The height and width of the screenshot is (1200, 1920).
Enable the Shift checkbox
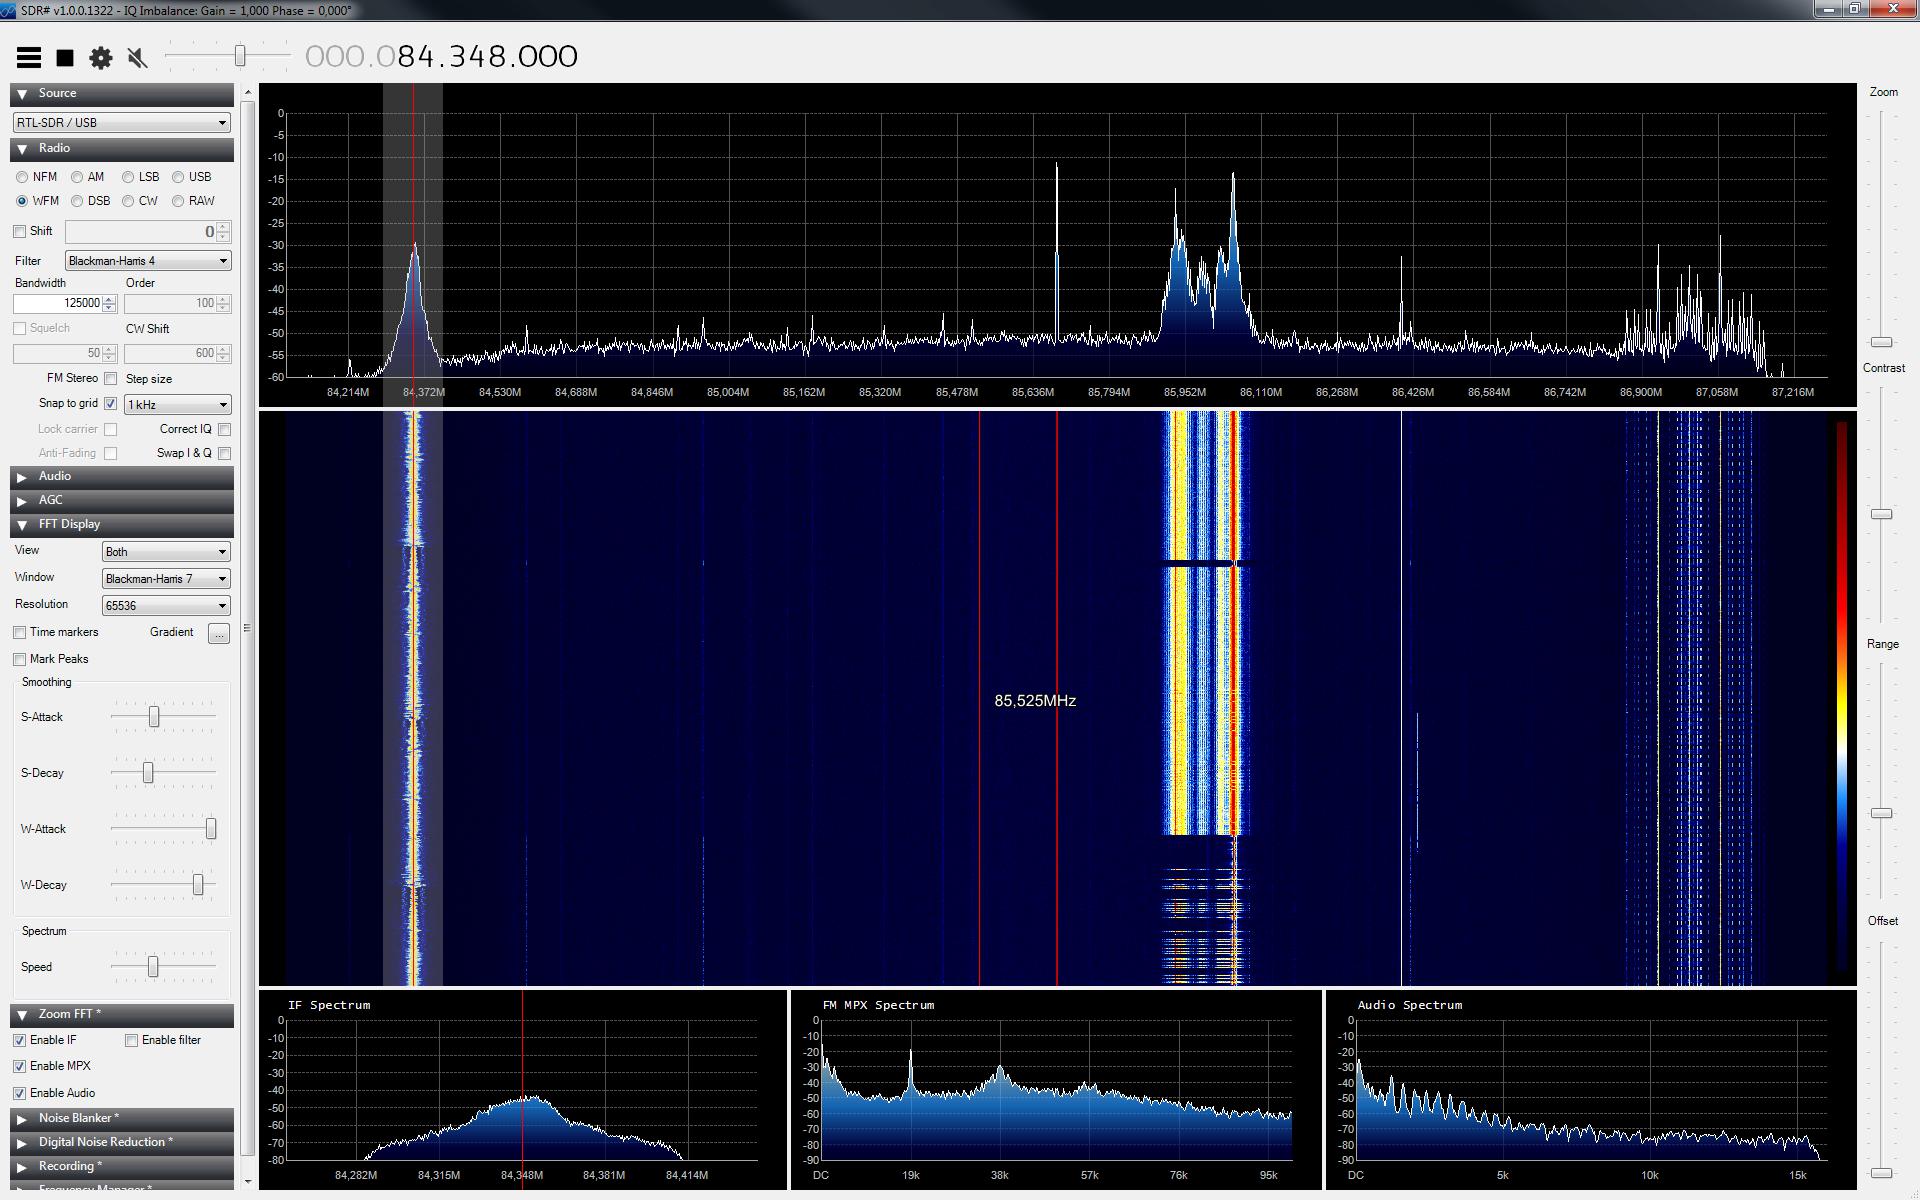pyautogui.click(x=19, y=231)
